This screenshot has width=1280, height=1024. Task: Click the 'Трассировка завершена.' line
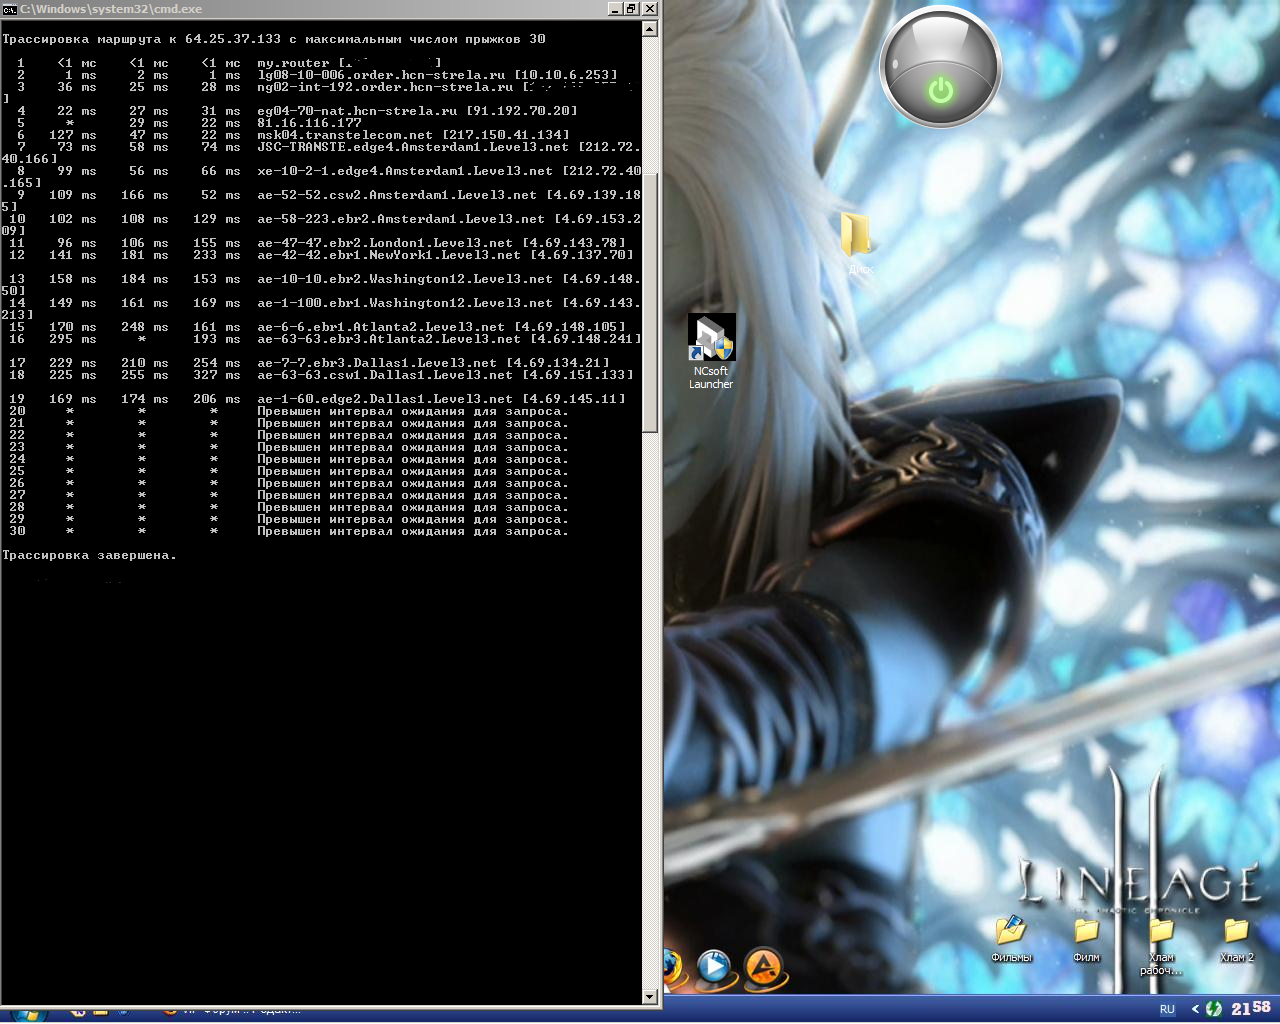pos(89,555)
